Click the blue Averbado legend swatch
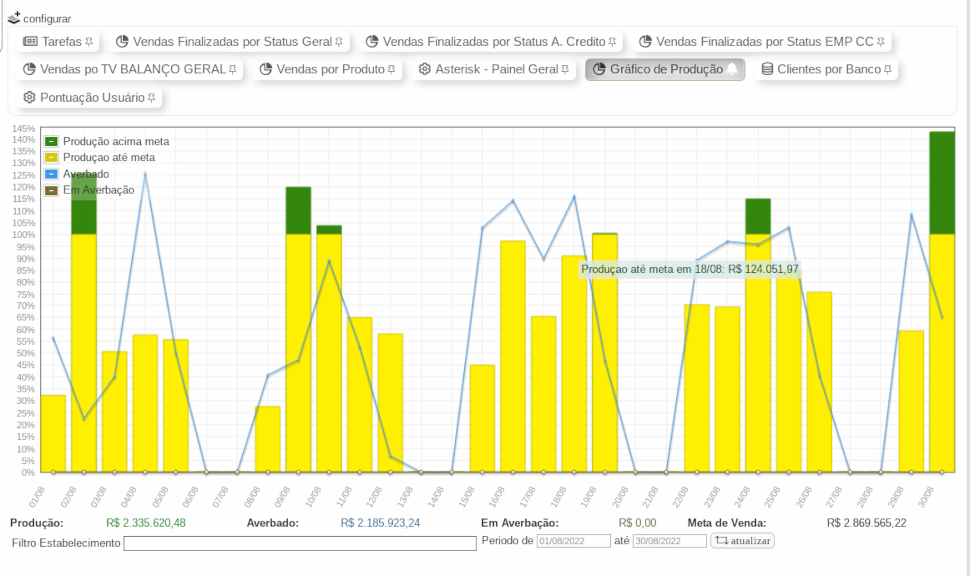Image resolution: width=970 pixels, height=576 pixels. click(51, 174)
